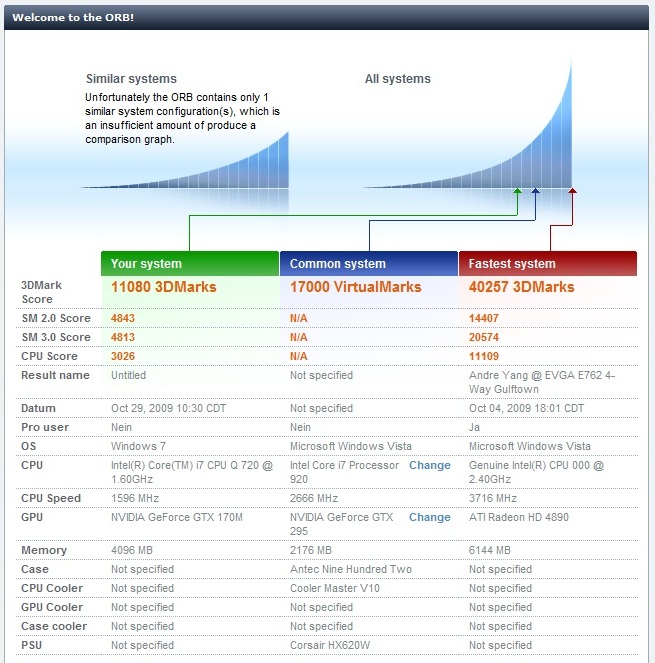655x663 pixels.
Task: Click the date Oct 04, 2009 18:01 CDT
Action: [526, 408]
